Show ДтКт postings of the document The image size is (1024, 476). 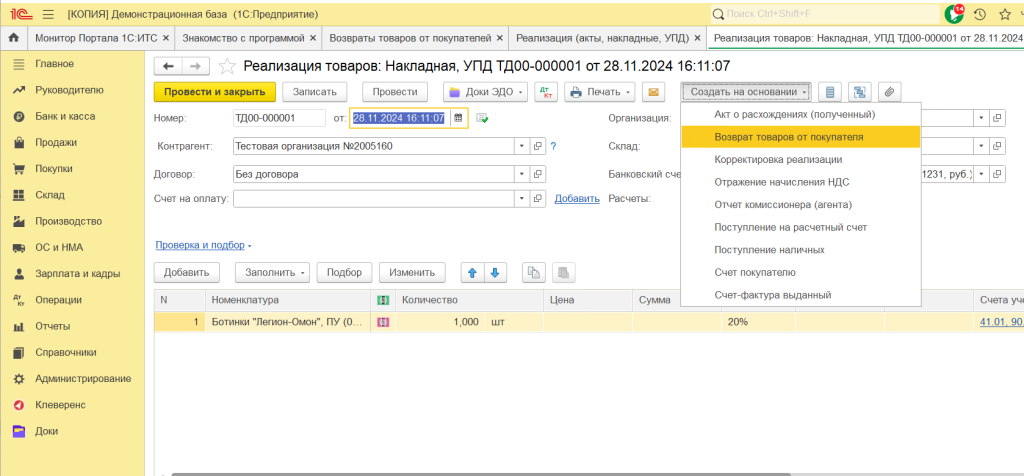(546, 92)
